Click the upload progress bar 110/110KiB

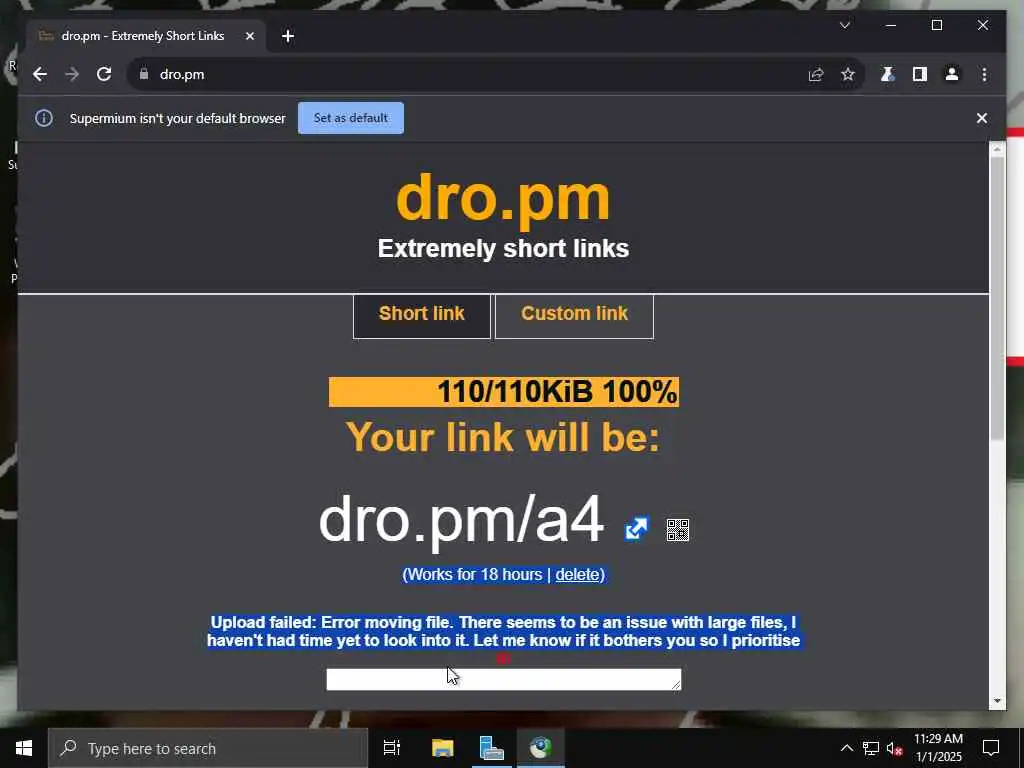click(x=504, y=392)
